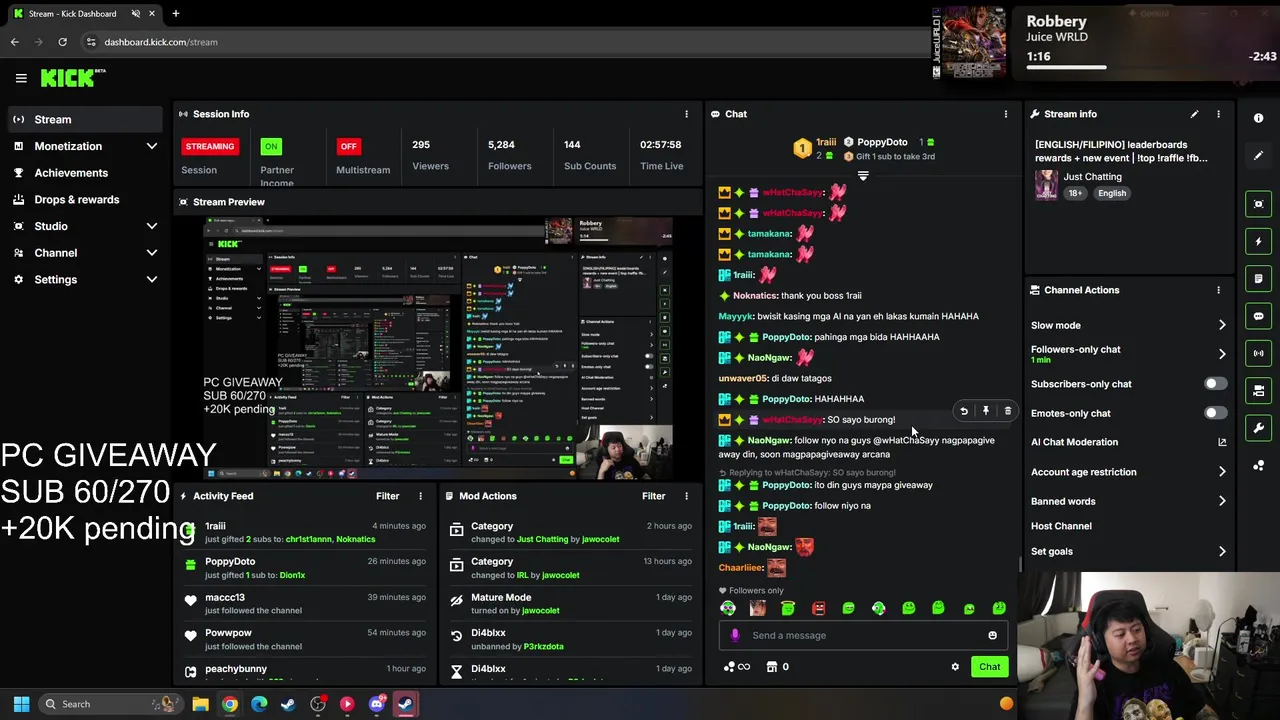Open AI Chat Moderation external link
Screen dimensions: 1280x720
[1222, 442]
